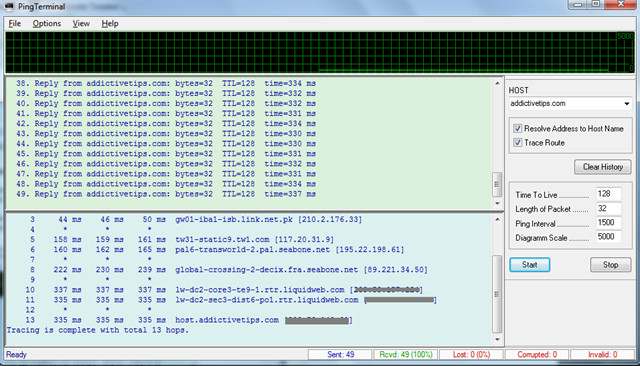
Task: Click the ping log scrollbar thumb
Action: coord(497,184)
